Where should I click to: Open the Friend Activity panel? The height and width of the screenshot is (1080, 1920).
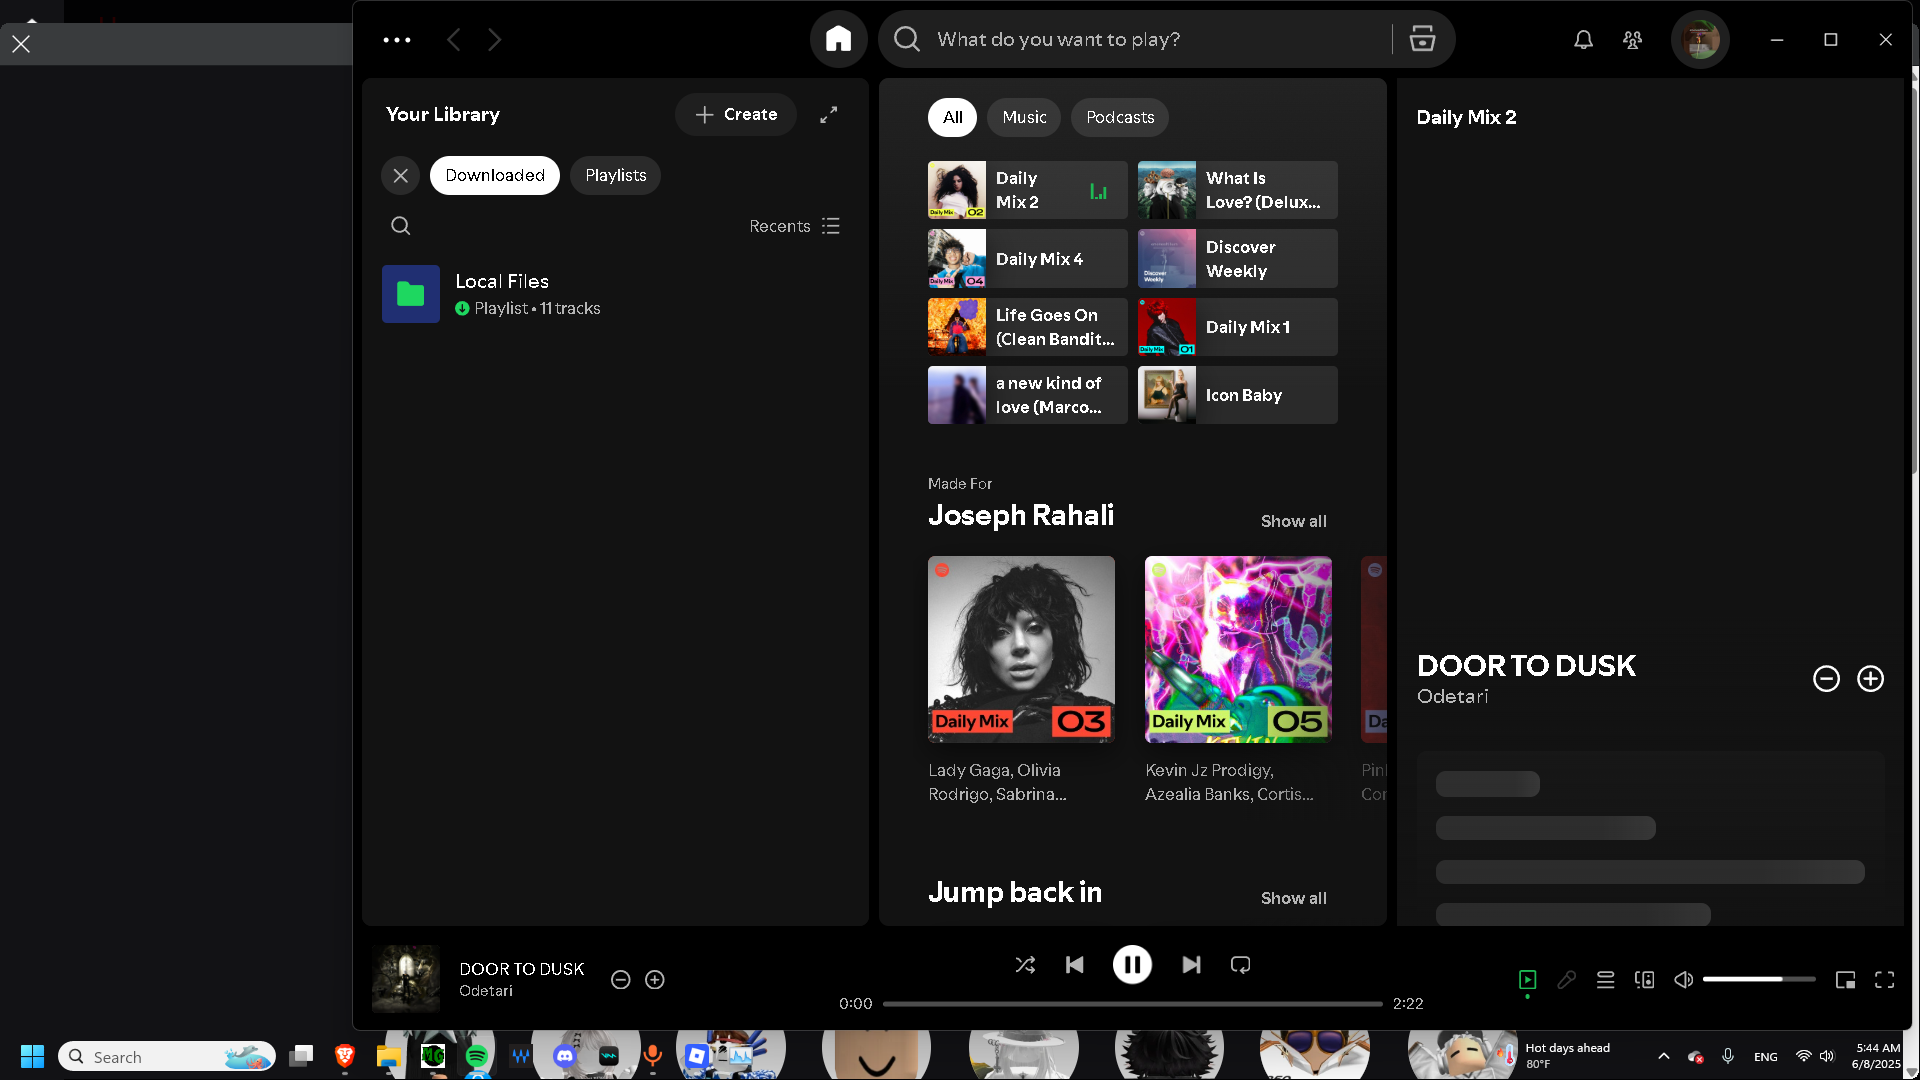pyautogui.click(x=1632, y=40)
